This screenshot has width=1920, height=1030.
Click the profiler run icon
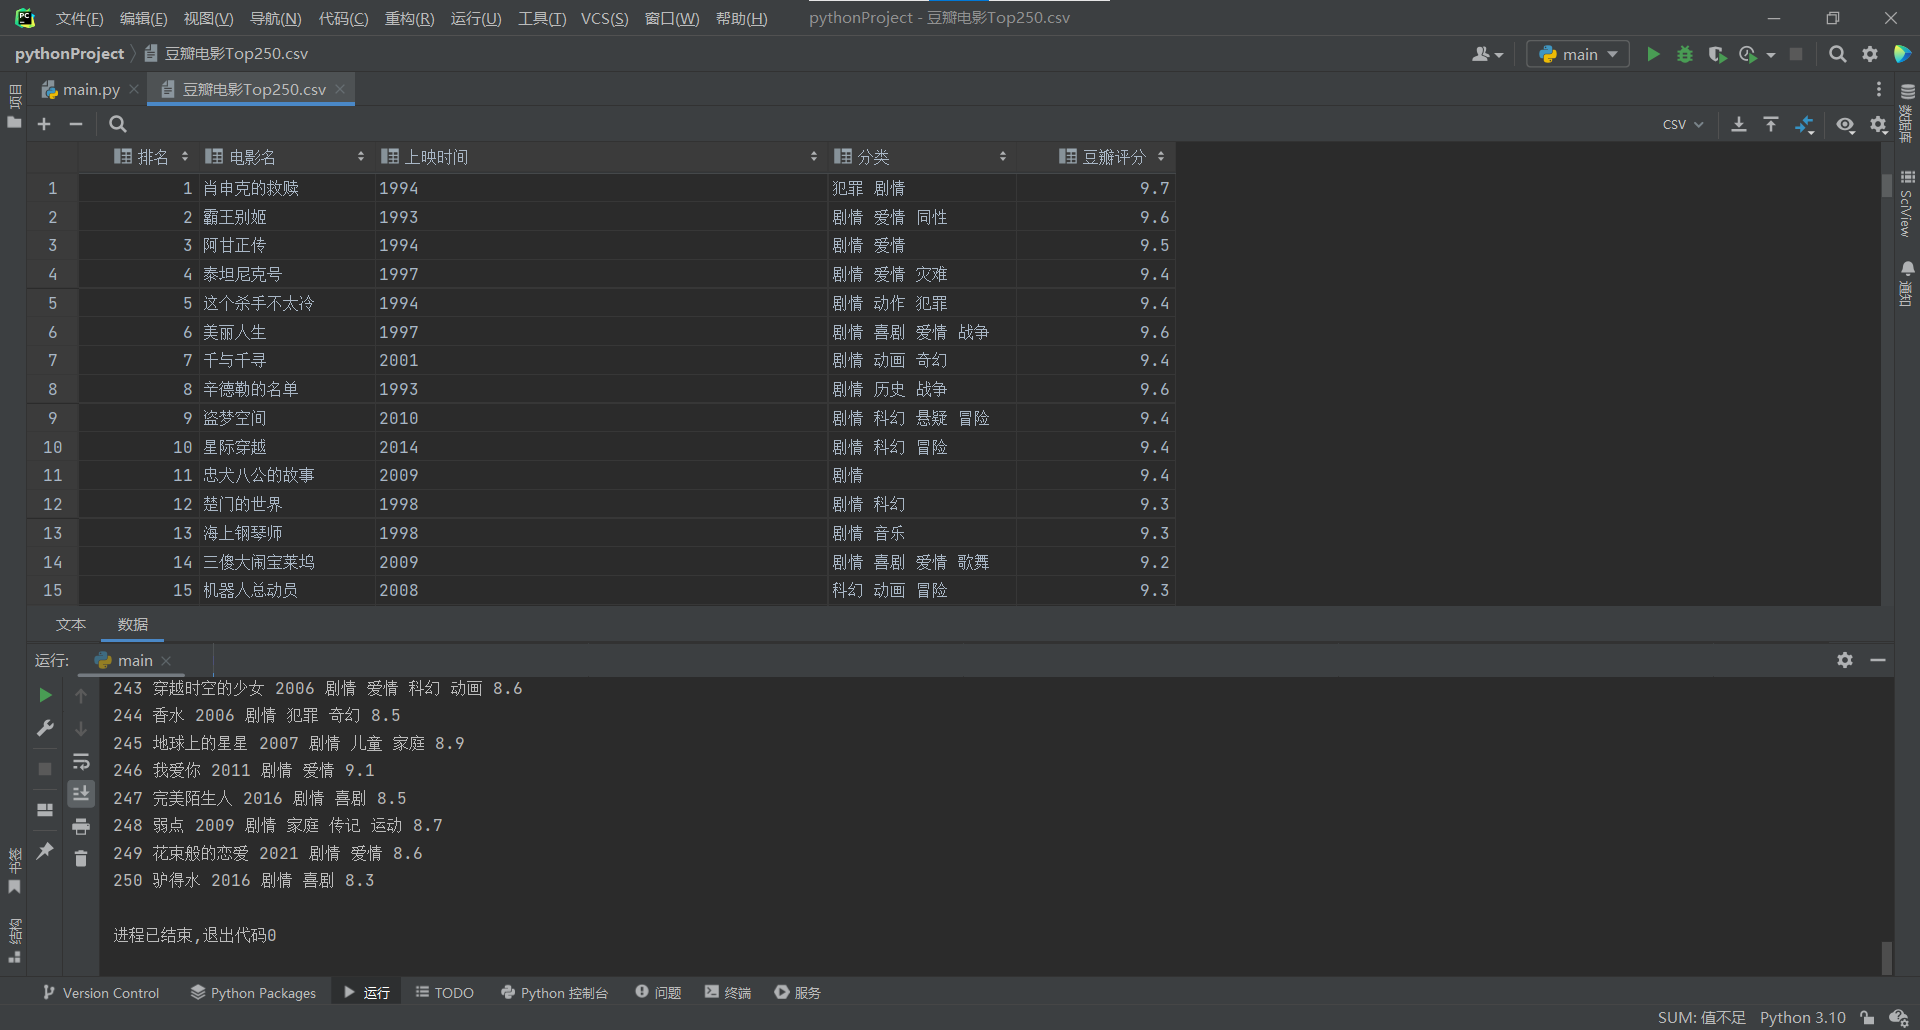coord(1748,54)
